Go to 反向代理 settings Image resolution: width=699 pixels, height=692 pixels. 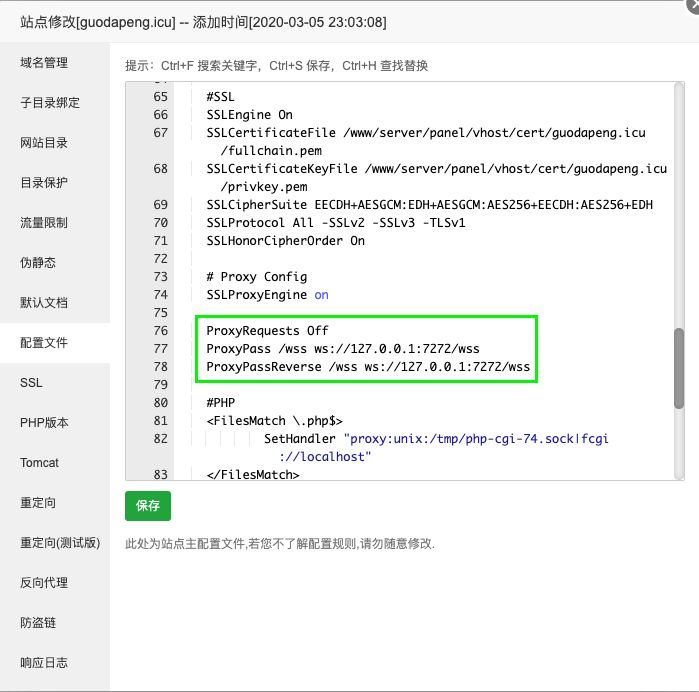[x=45, y=583]
